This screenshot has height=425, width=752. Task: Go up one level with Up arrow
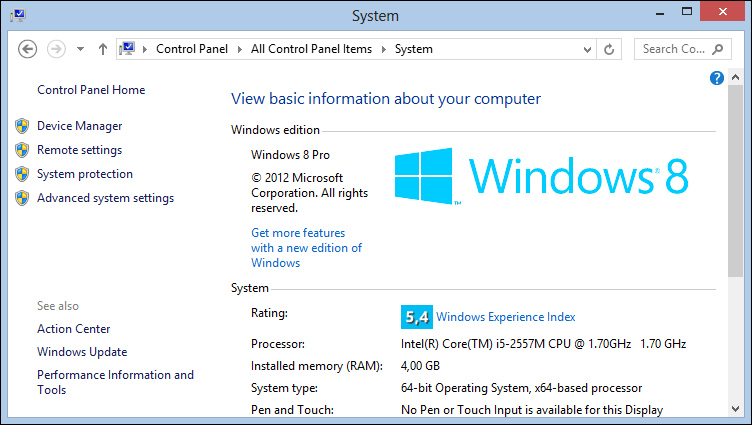coord(103,49)
